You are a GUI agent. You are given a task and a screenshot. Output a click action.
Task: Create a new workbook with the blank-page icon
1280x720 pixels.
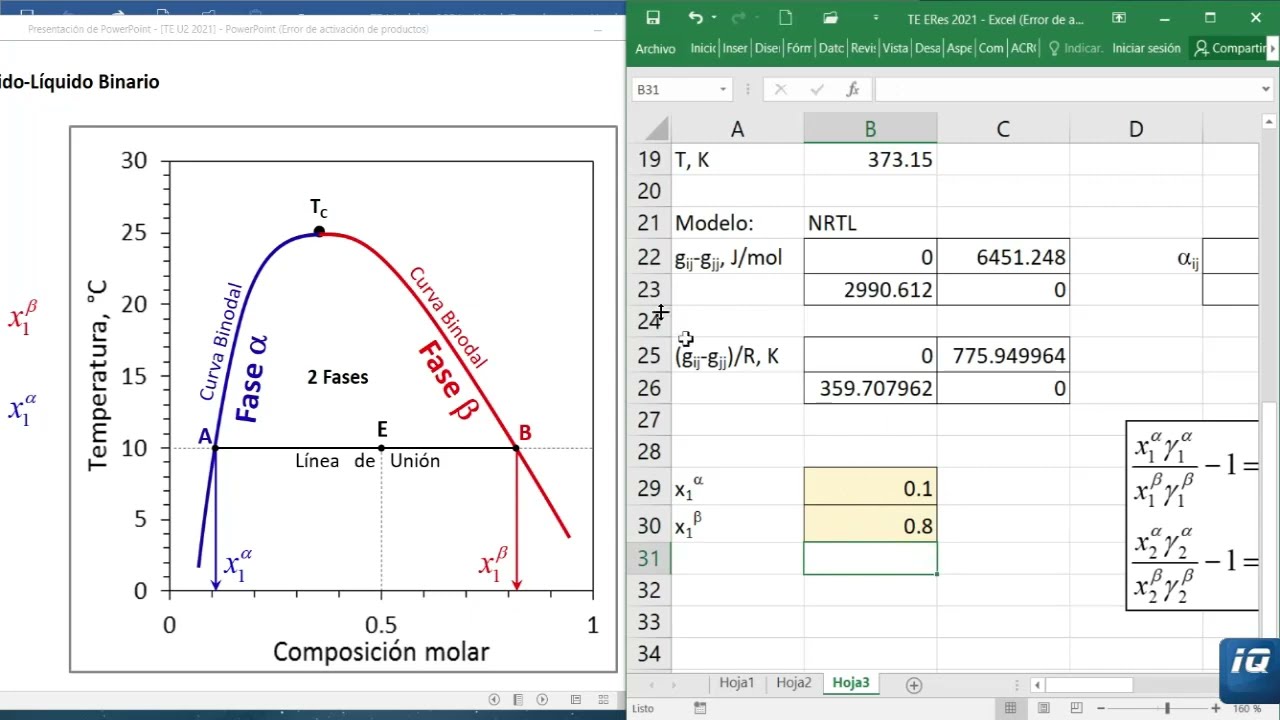pyautogui.click(x=786, y=18)
